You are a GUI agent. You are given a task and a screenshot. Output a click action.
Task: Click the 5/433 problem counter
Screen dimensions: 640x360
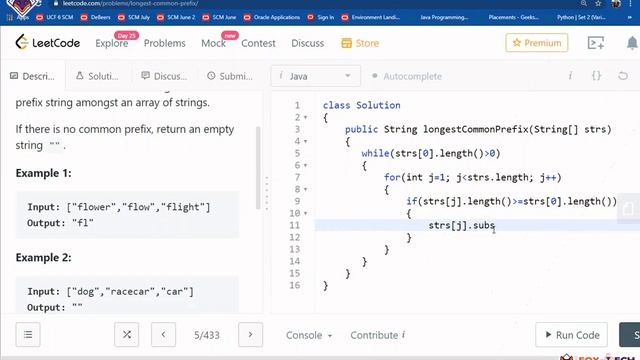point(207,336)
